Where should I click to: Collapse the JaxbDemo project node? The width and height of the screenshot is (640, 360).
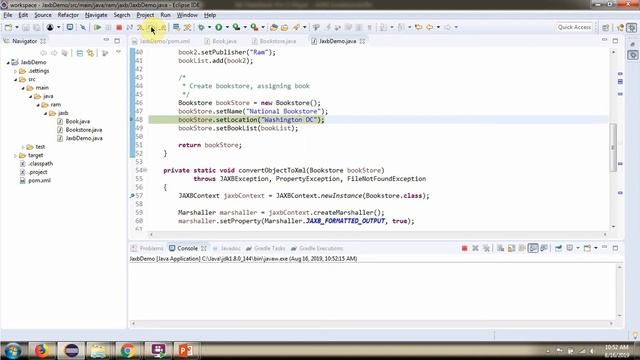8,62
